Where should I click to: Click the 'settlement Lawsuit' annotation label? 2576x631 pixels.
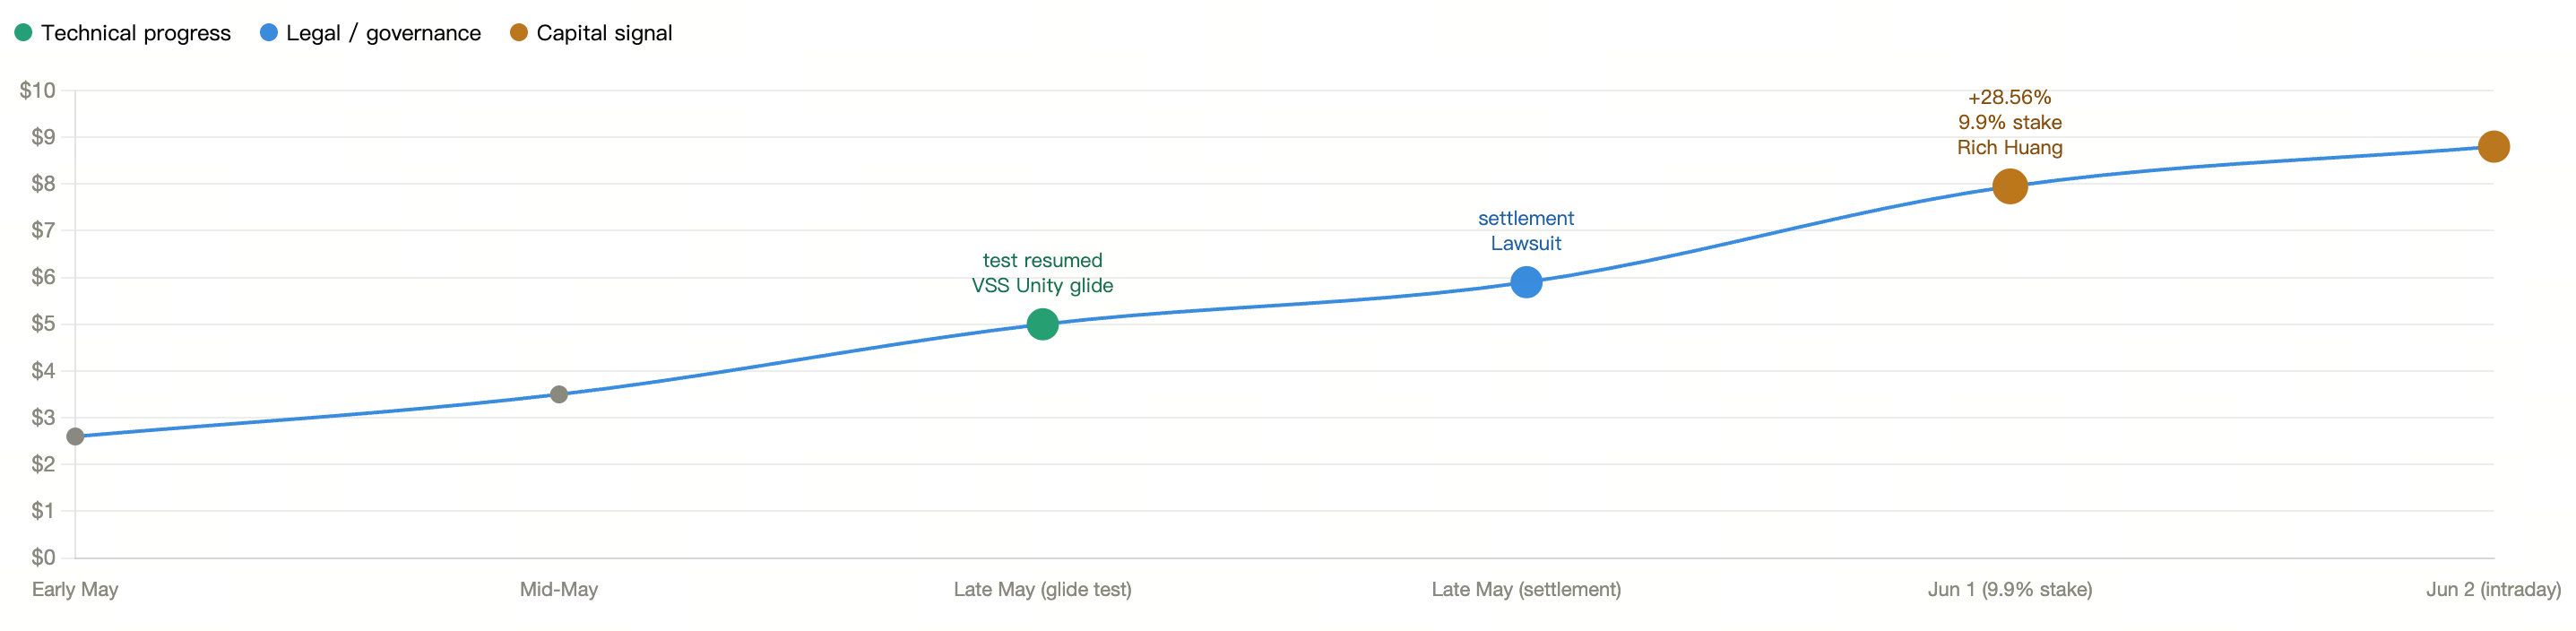[1526, 231]
